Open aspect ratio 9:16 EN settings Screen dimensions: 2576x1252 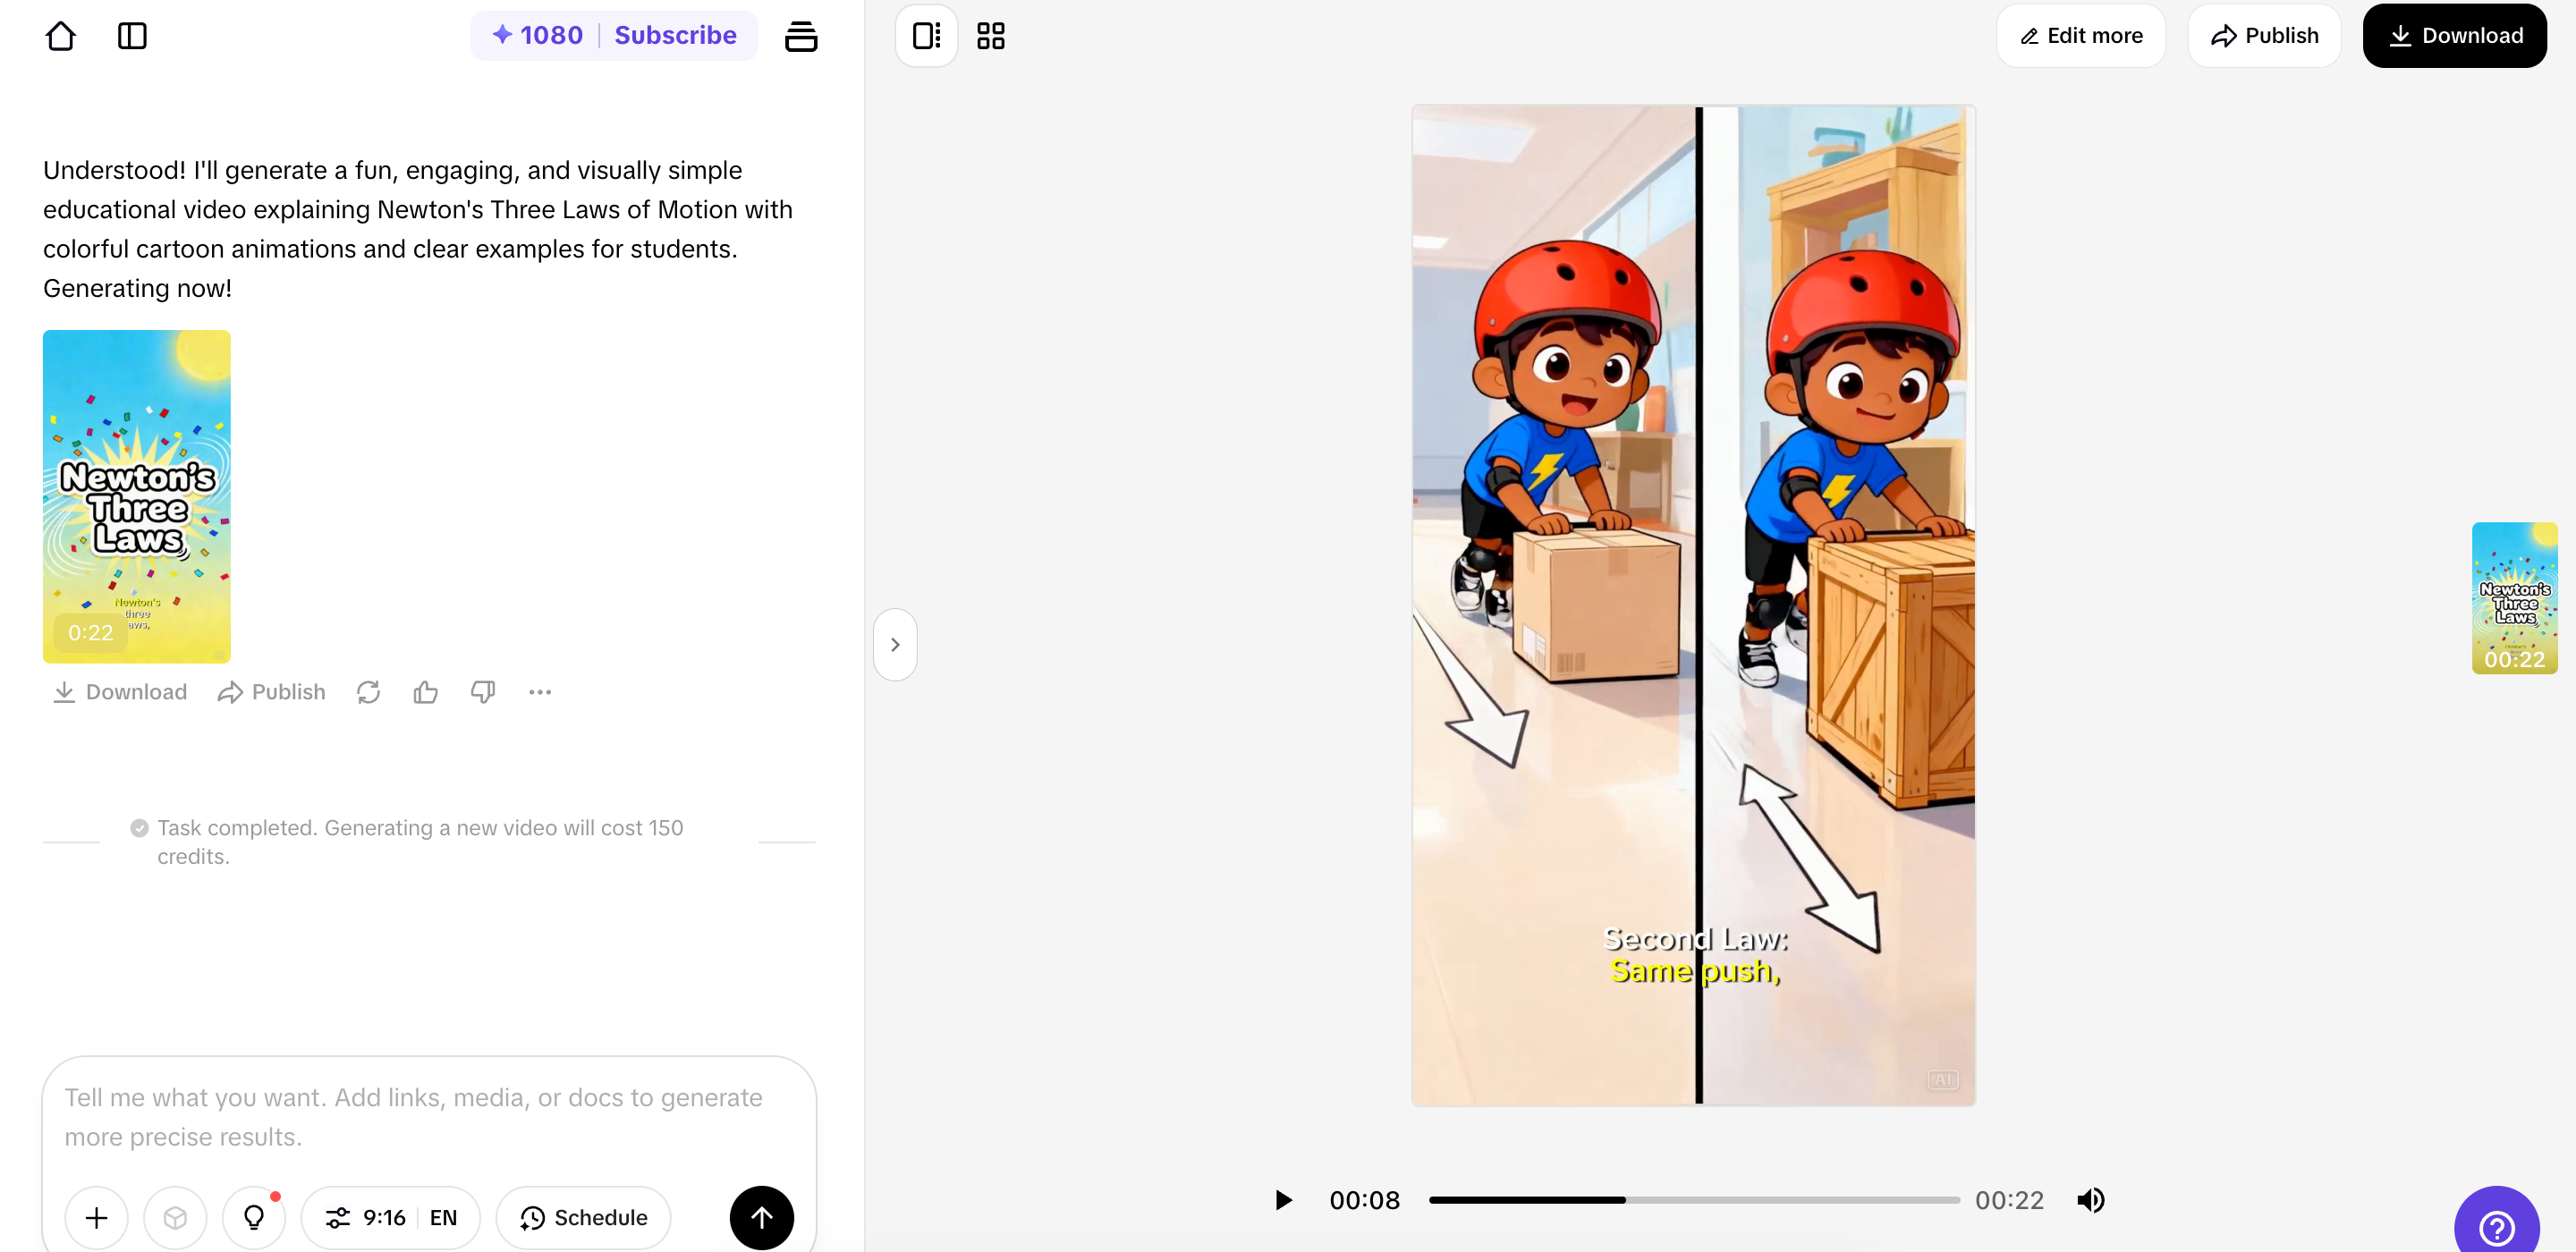pyautogui.click(x=390, y=1217)
